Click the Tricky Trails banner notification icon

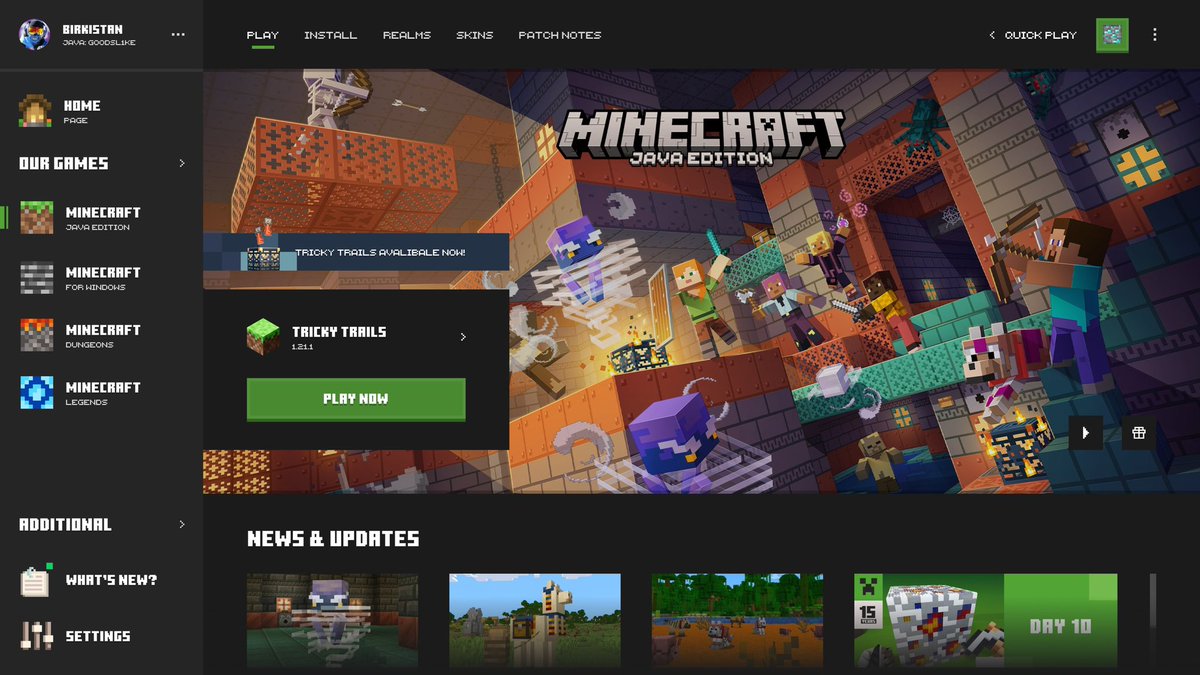point(264,244)
